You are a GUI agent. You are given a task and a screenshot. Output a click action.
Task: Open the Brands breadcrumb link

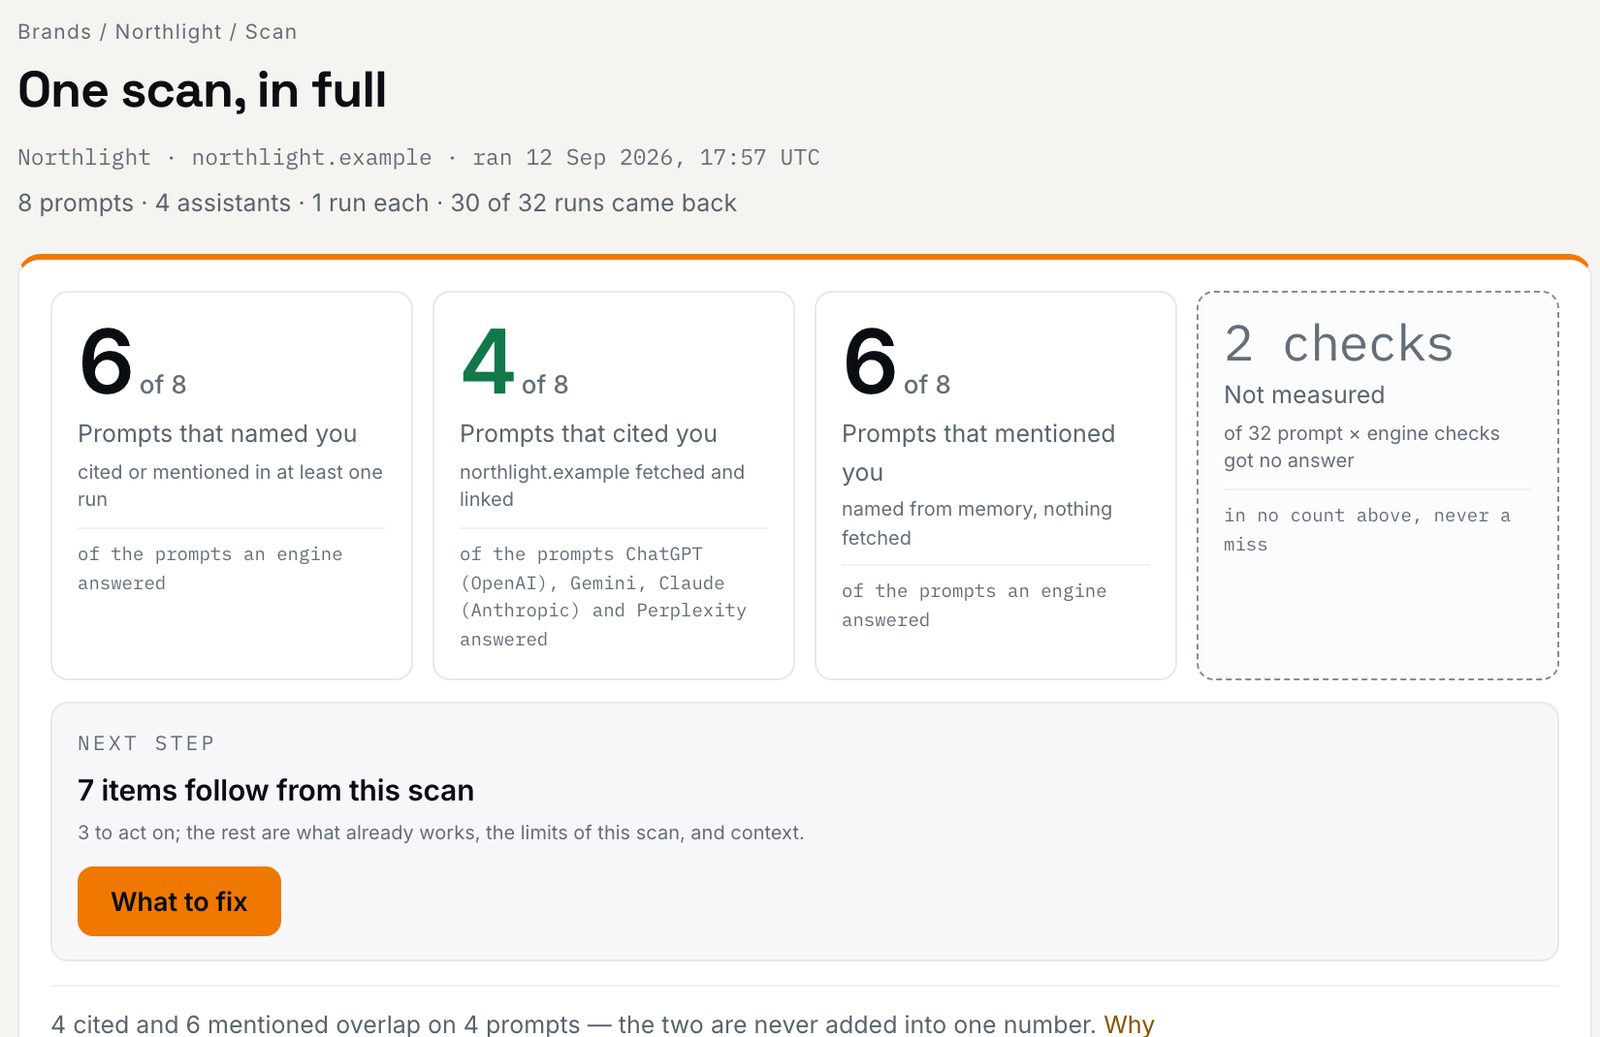pos(54,31)
